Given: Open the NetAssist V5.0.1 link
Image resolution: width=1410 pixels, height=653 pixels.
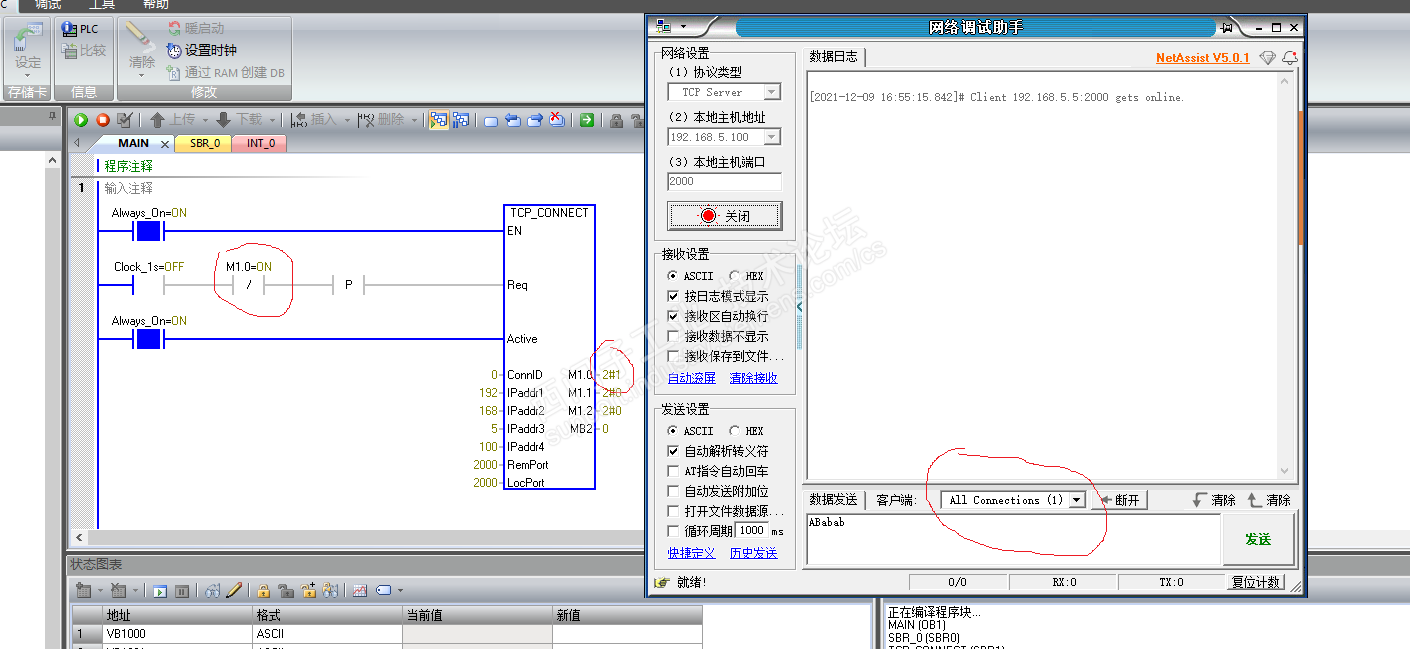Looking at the screenshot, I should click(1202, 58).
